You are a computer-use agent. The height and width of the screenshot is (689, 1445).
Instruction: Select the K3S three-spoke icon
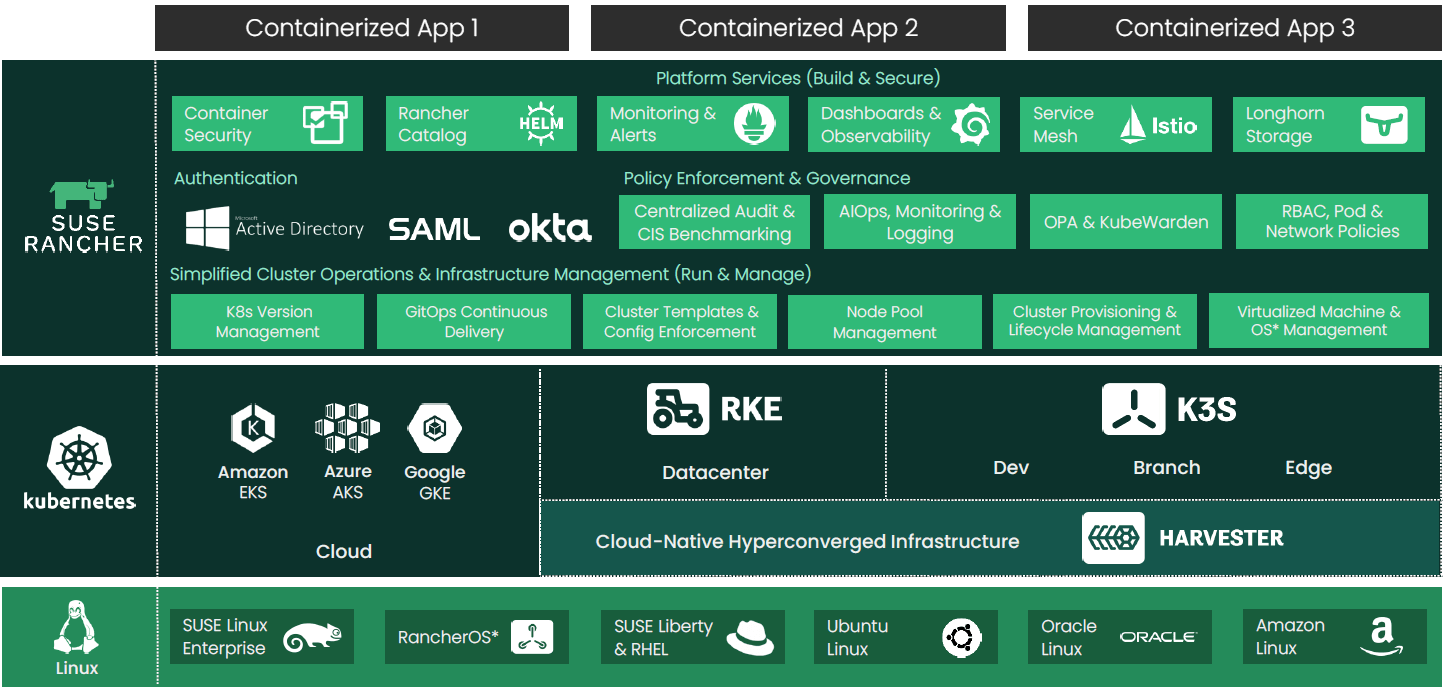point(1133,409)
